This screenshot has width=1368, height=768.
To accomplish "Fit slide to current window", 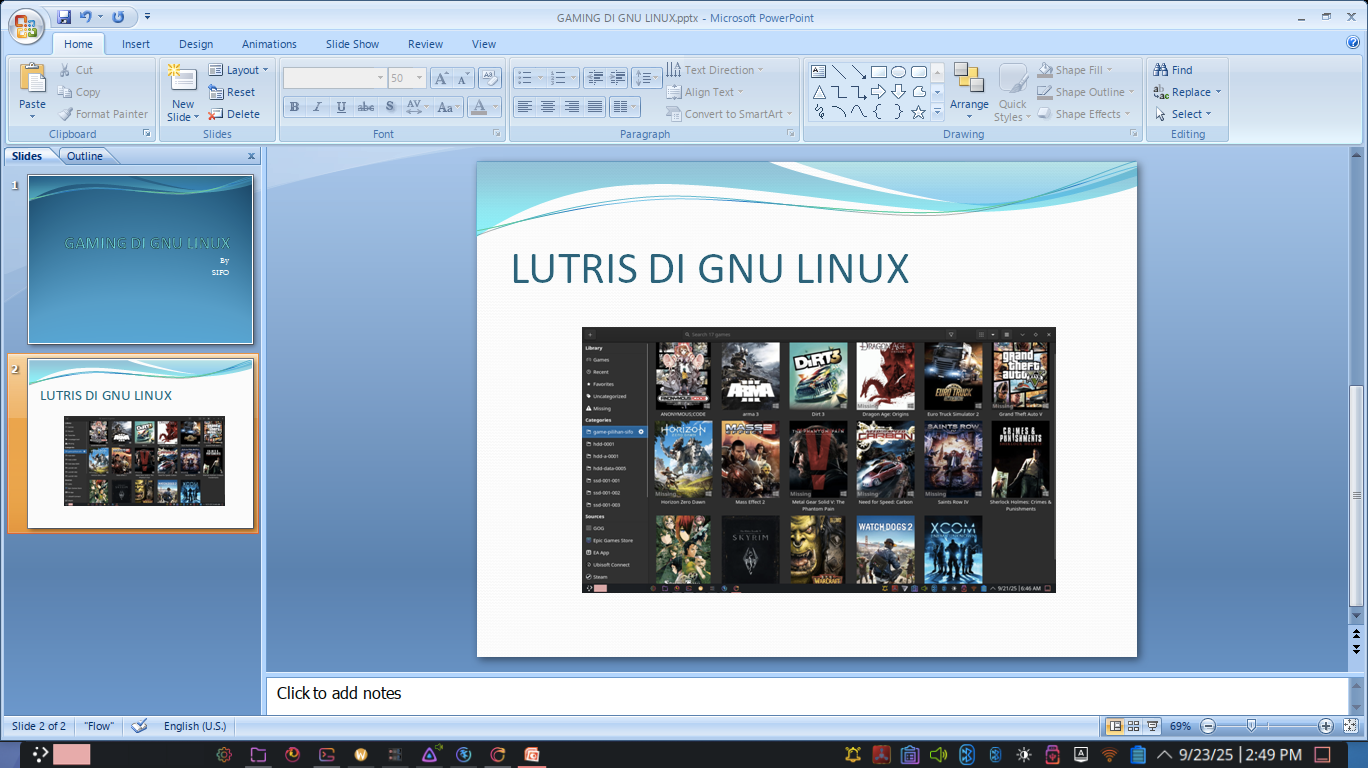I will [1351, 726].
